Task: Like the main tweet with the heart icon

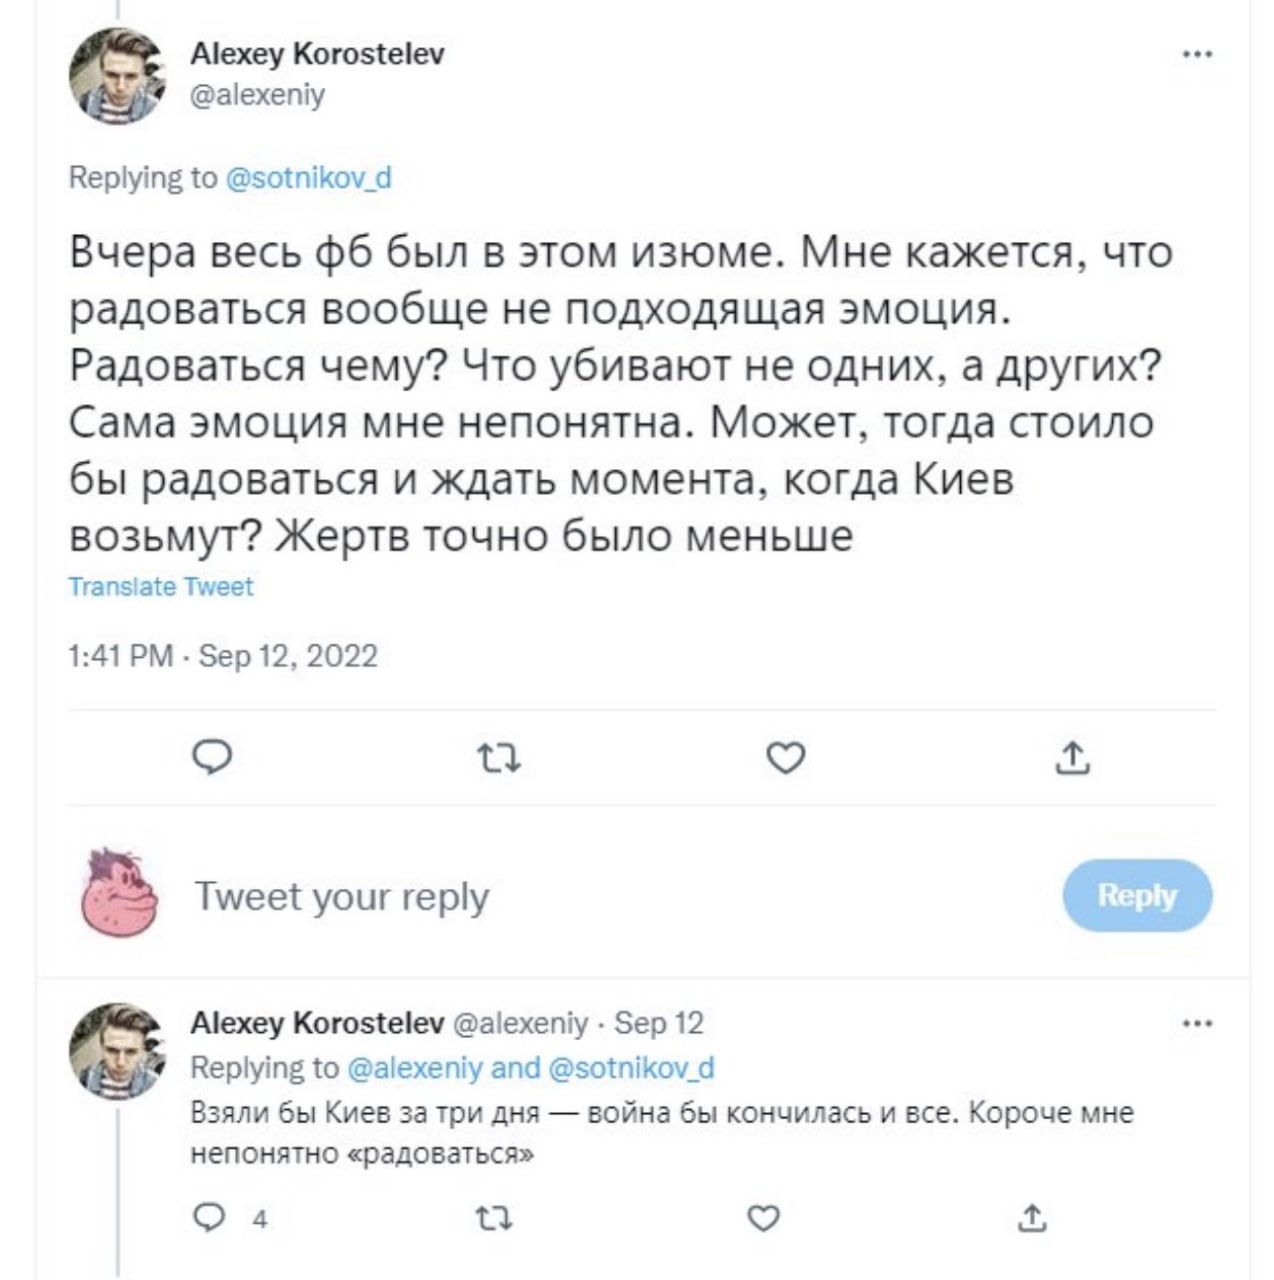Action: [x=785, y=760]
